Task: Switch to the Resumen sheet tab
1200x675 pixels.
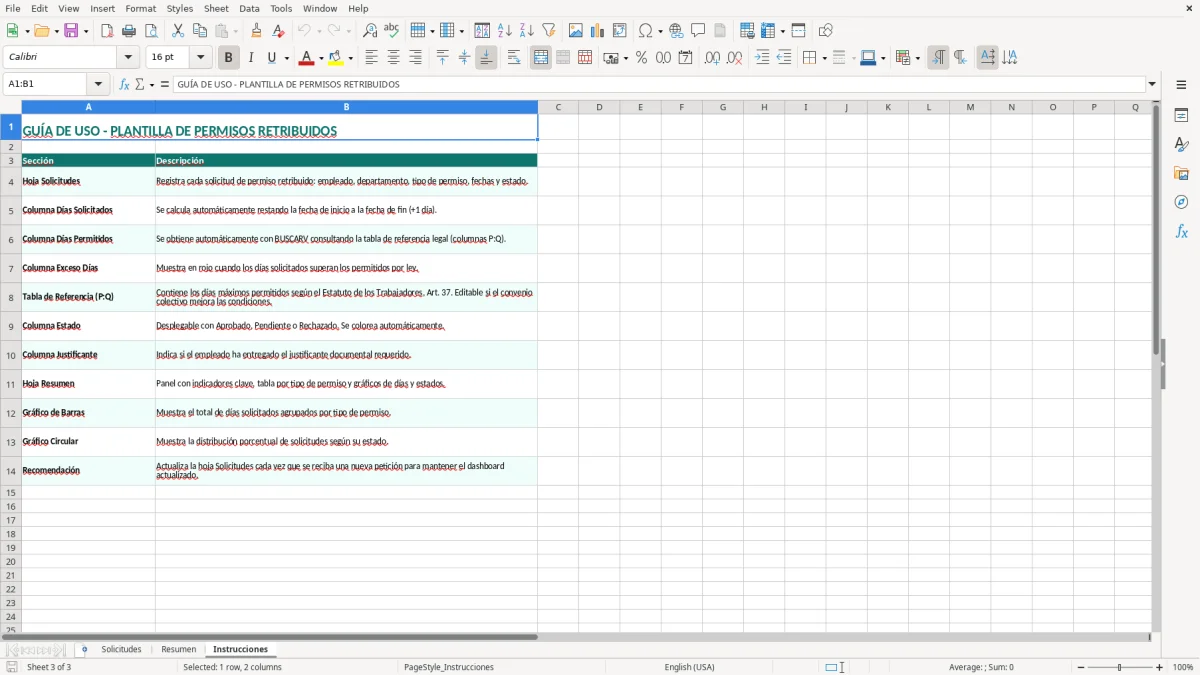Action: [179, 650]
